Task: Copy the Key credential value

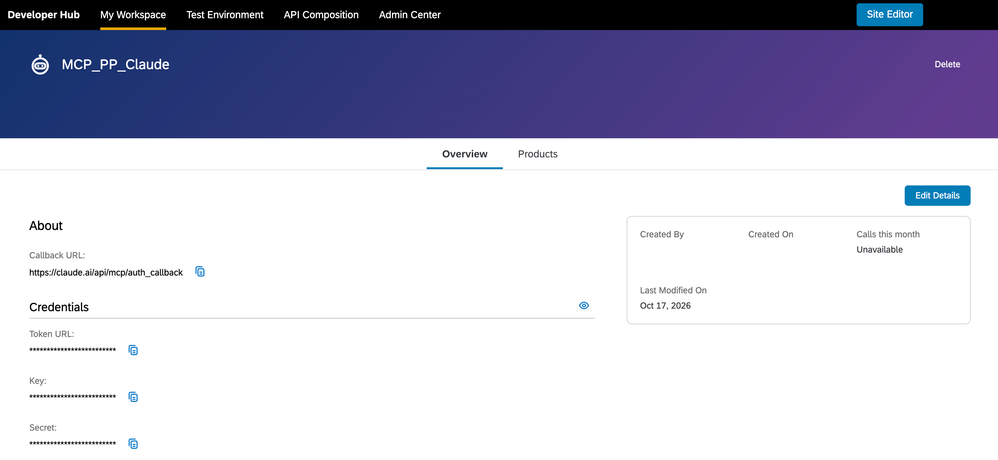Action: pos(133,397)
